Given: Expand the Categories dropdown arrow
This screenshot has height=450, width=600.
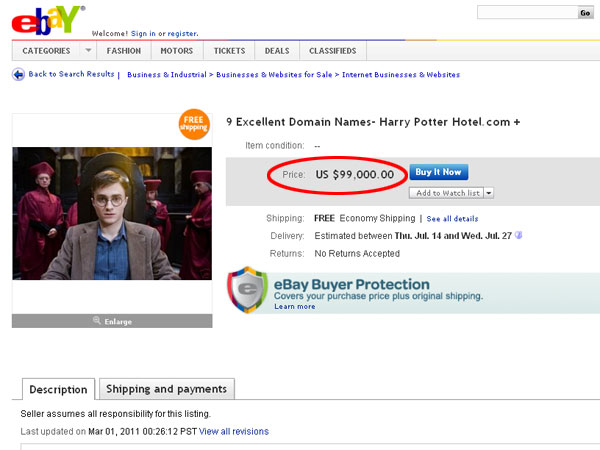Looking at the screenshot, I should click(x=88, y=50).
